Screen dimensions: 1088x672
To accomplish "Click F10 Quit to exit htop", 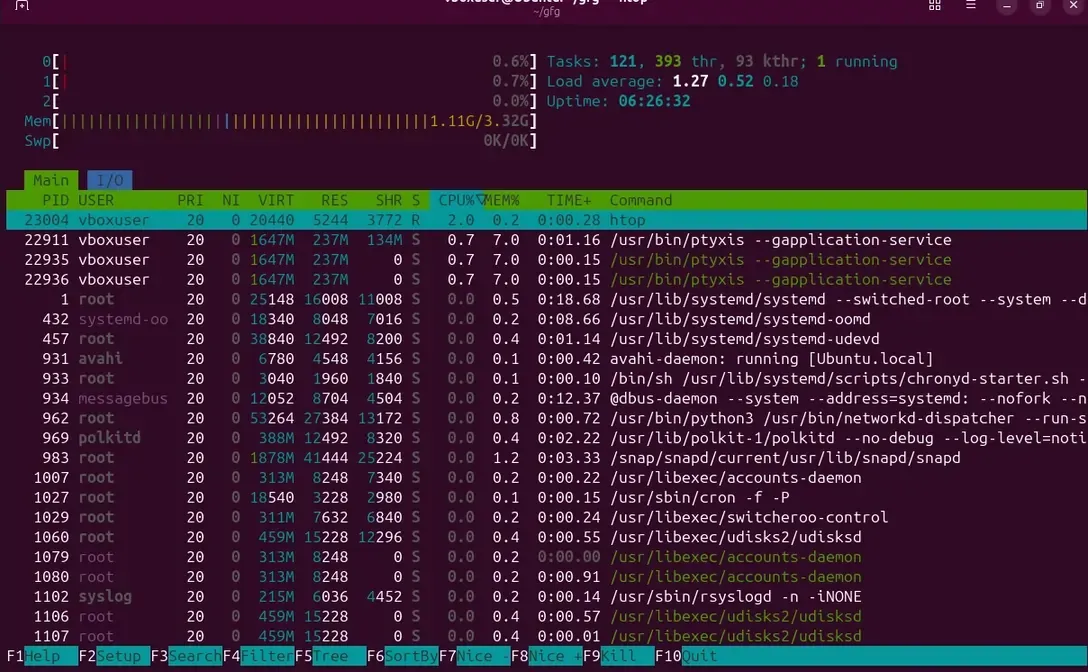I will click(x=699, y=656).
